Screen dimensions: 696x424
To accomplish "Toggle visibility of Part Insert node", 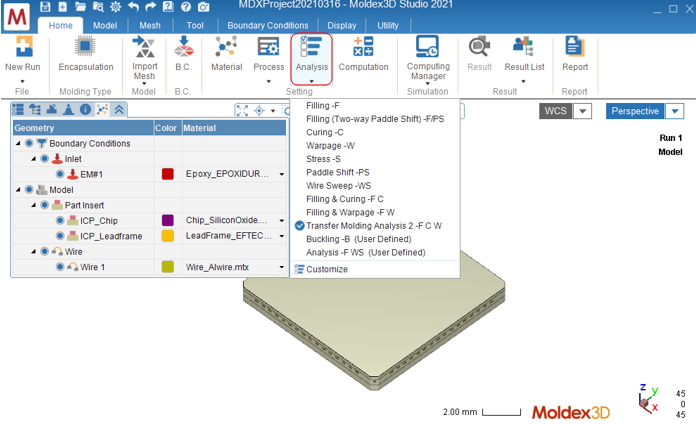I will point(44,205).
